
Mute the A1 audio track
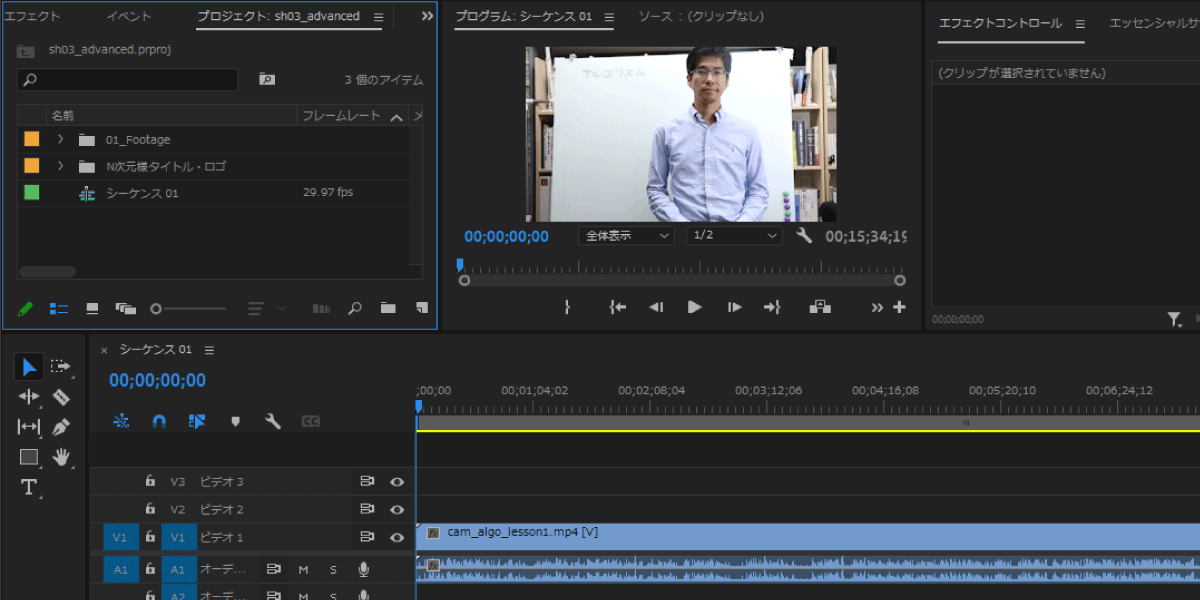(x=303, y=570)
